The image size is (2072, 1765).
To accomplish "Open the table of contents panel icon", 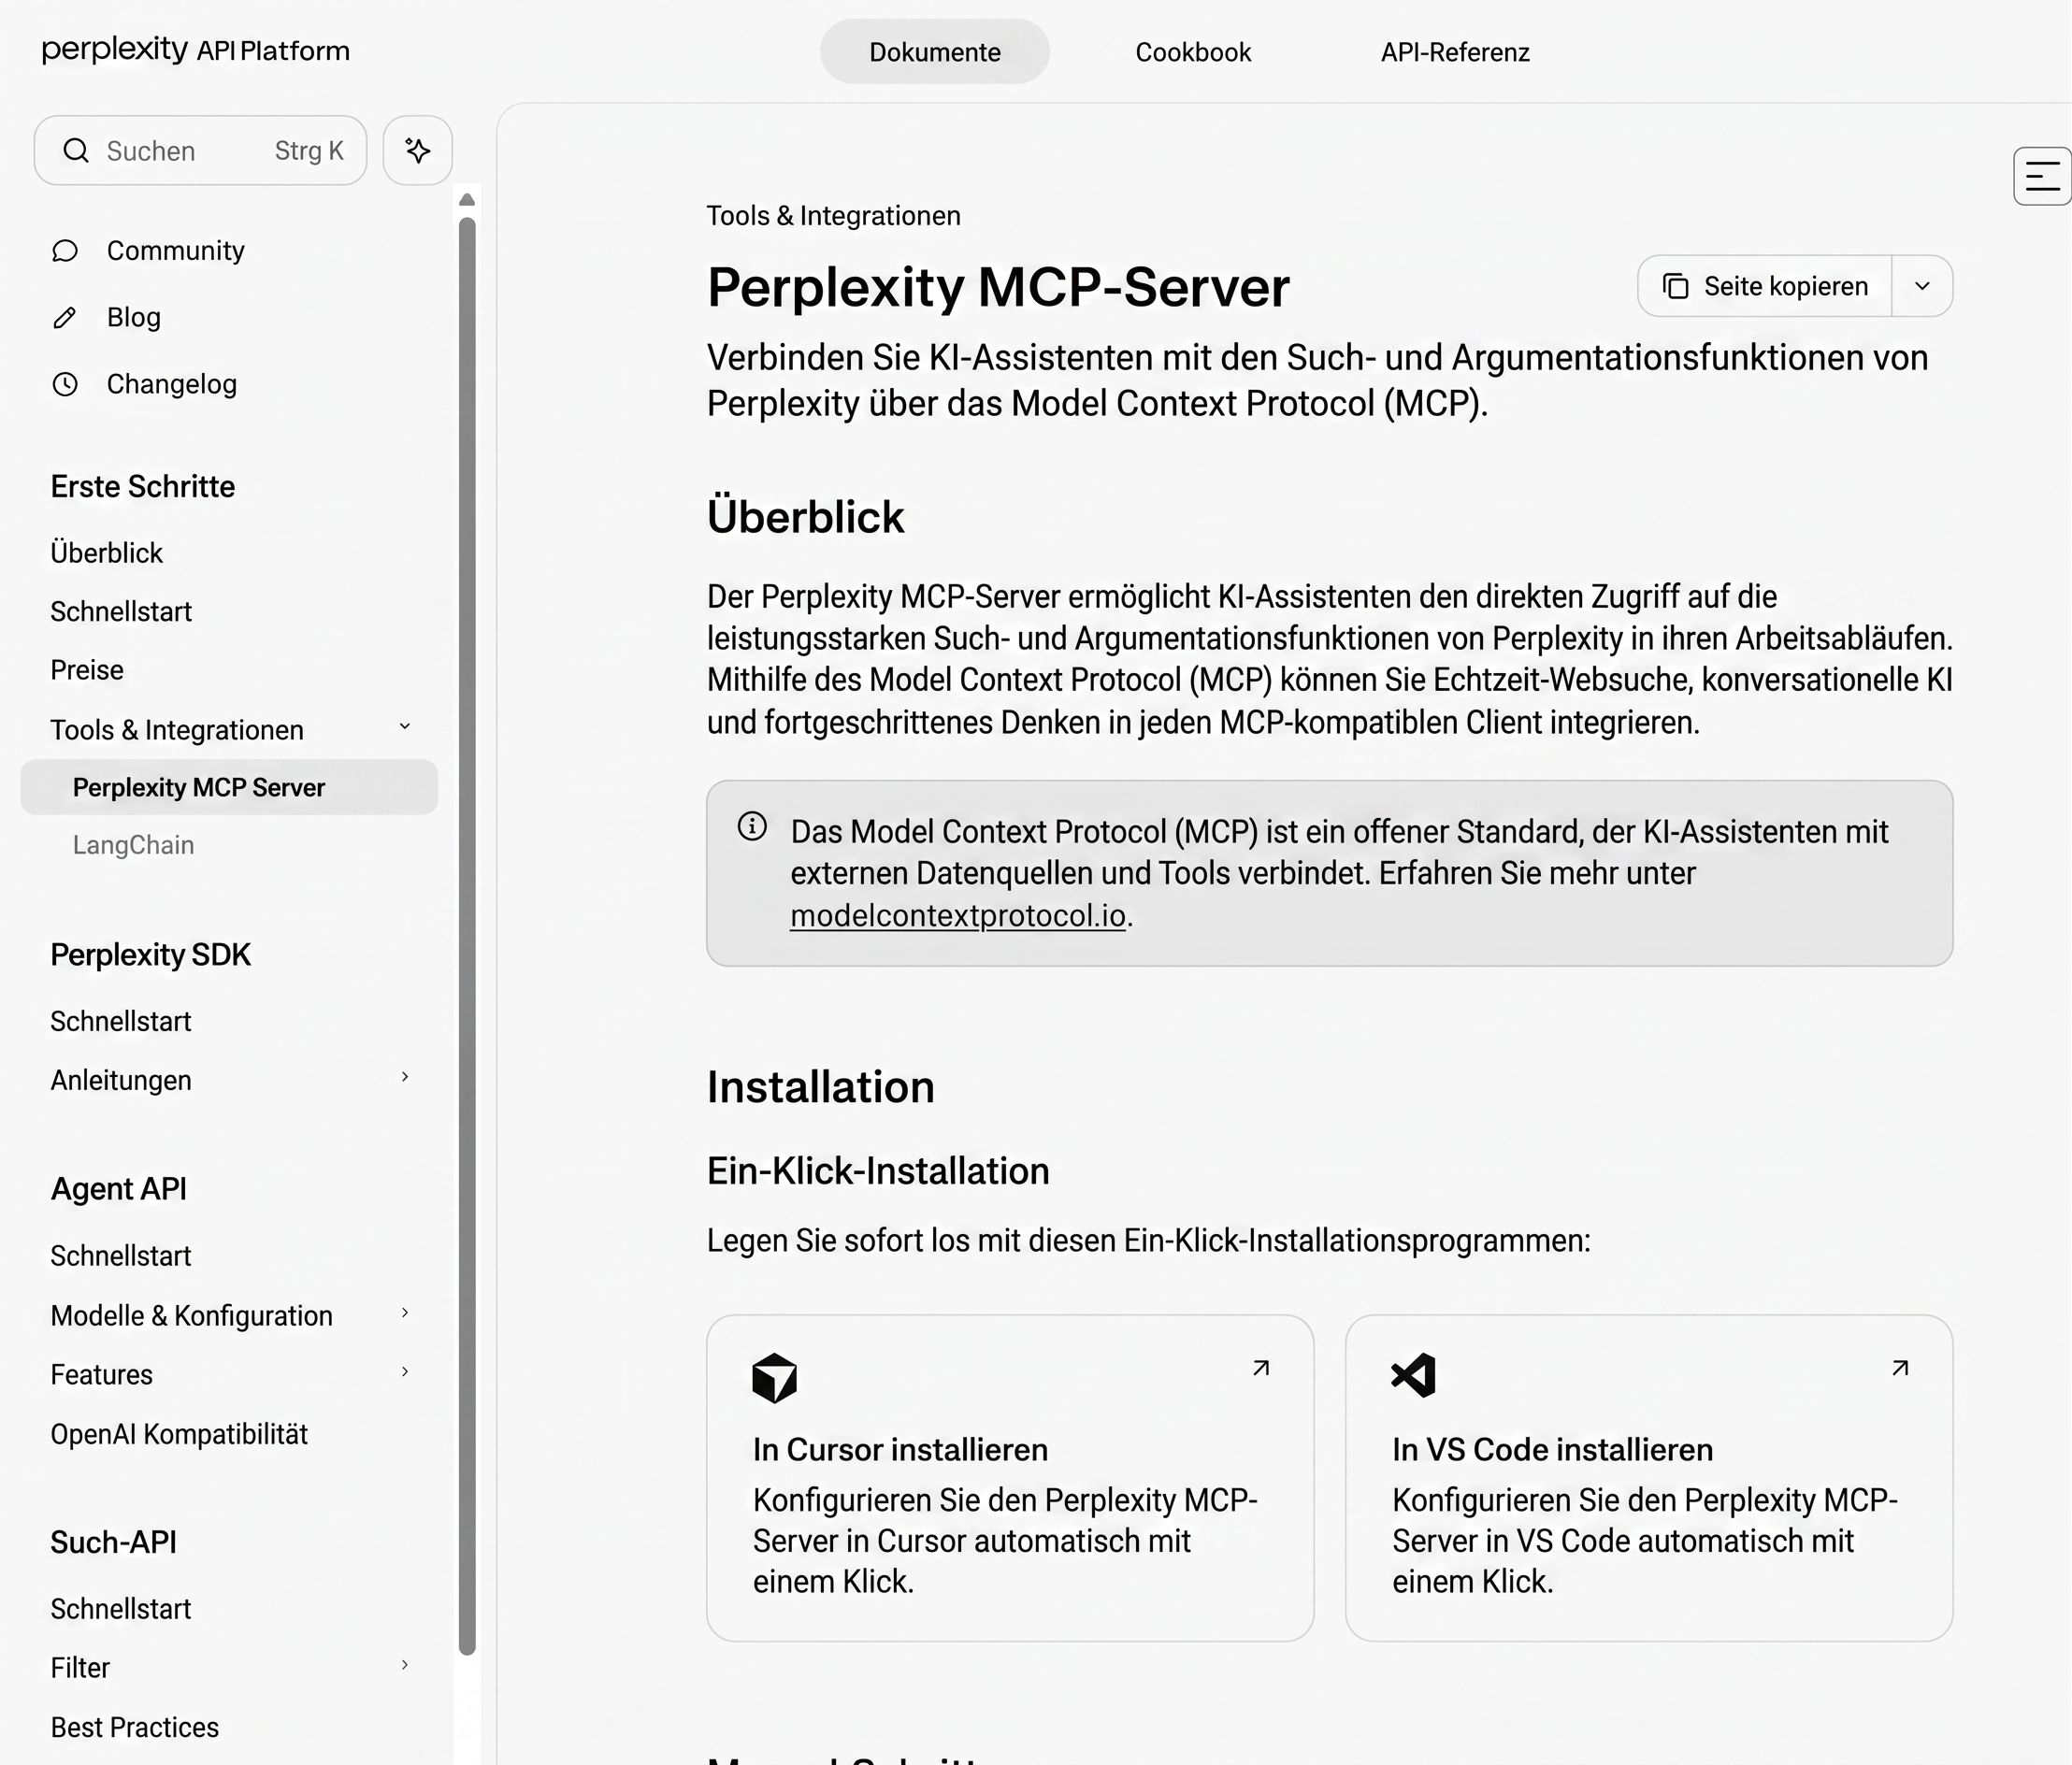I will [2042, 177].
